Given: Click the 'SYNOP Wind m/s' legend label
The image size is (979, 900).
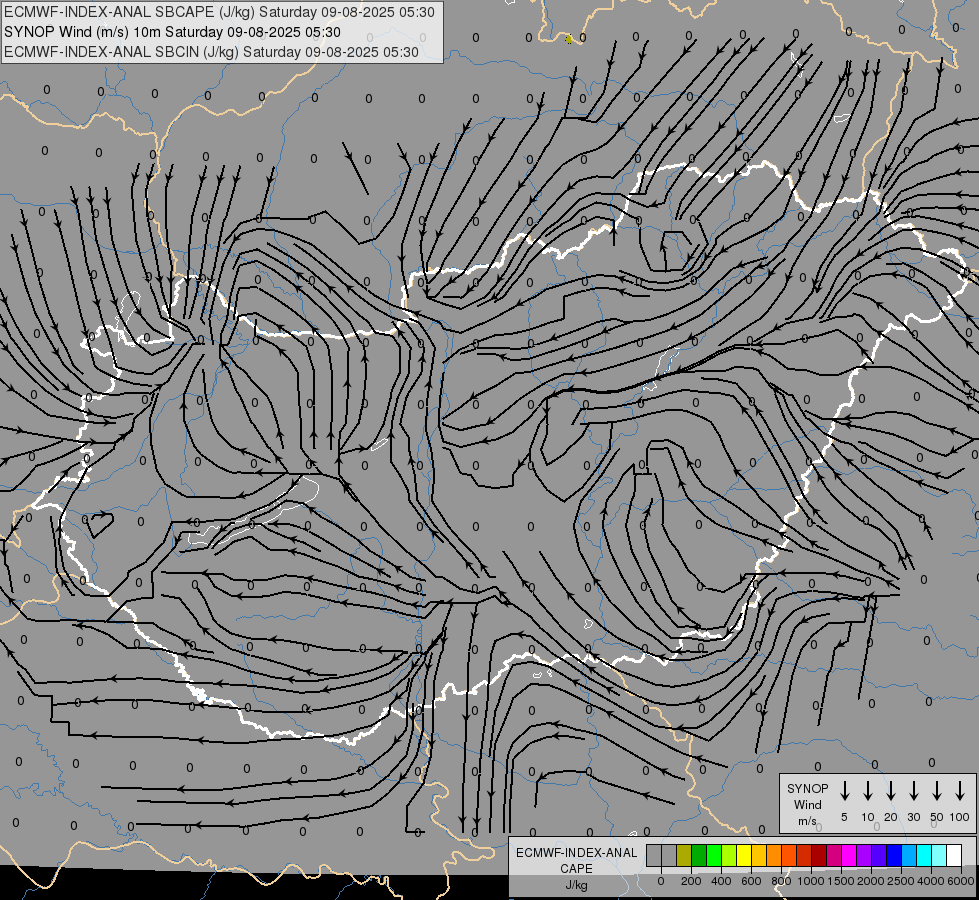Looking at the screenshot, I should point(807,804).
